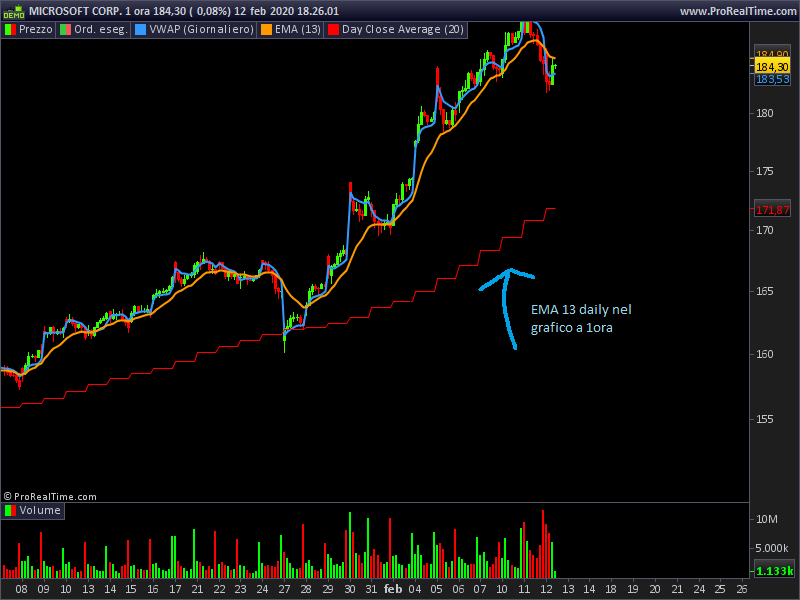800x600 pixels.
Task: Click the feb month label on time axis
Action: (x=393, y=589)
